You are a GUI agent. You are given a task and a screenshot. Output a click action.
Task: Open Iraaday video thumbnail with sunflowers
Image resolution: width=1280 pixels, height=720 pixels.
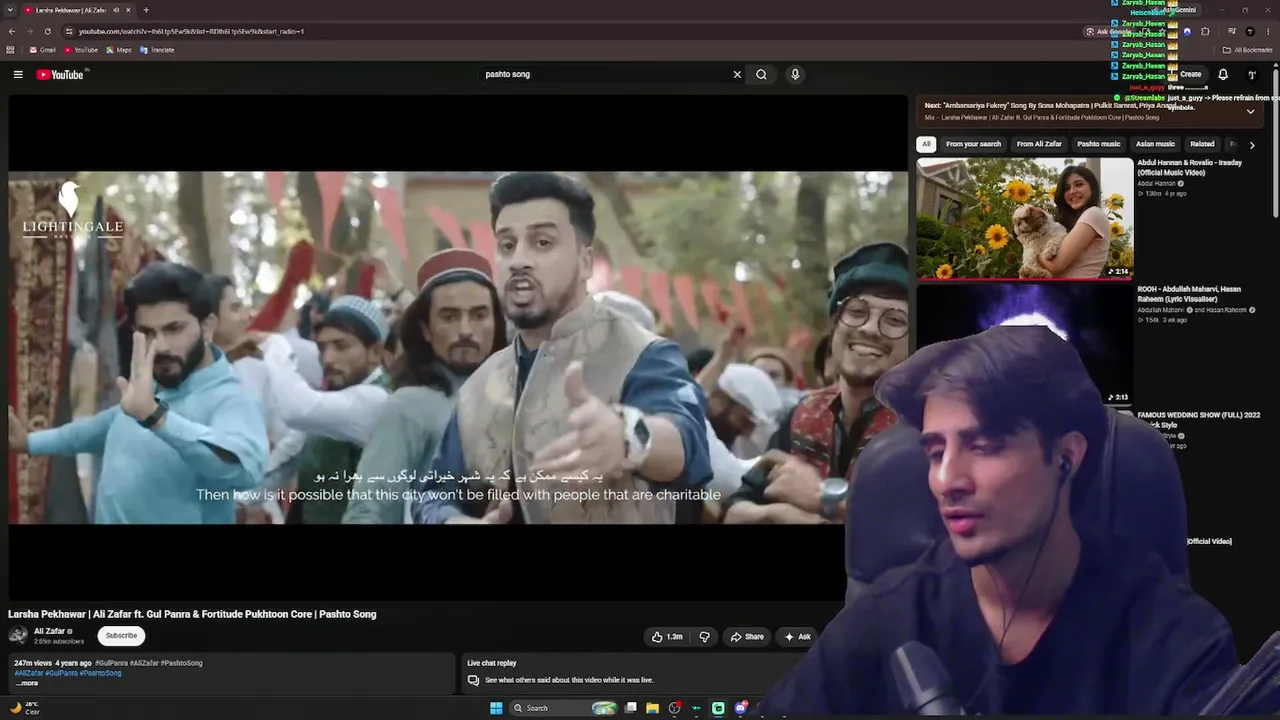[1025, 218]
